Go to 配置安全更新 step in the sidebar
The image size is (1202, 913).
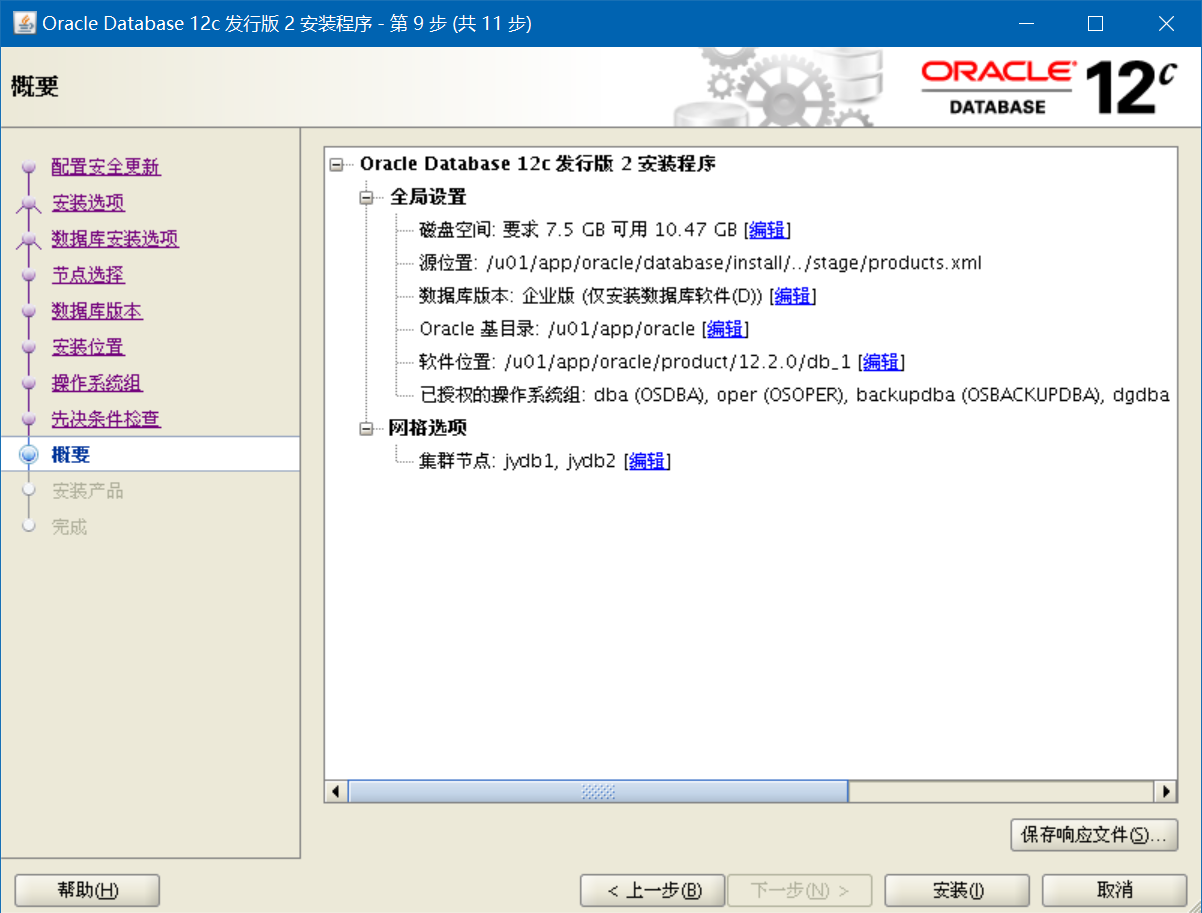(106, 167)
